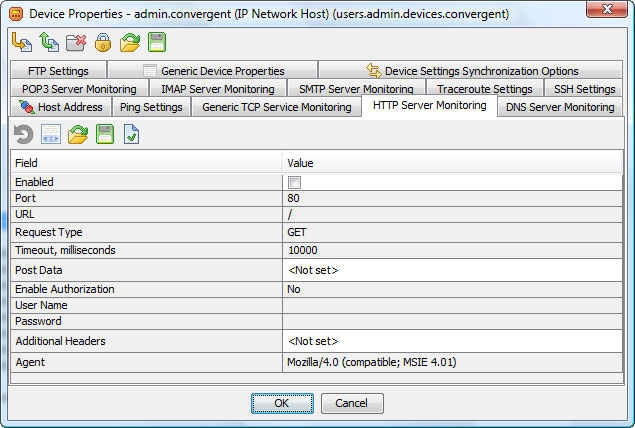Viewport: 635px width, 428px height.
Task: Open Request Type GET value dropdown
Action: pos(452,232)
